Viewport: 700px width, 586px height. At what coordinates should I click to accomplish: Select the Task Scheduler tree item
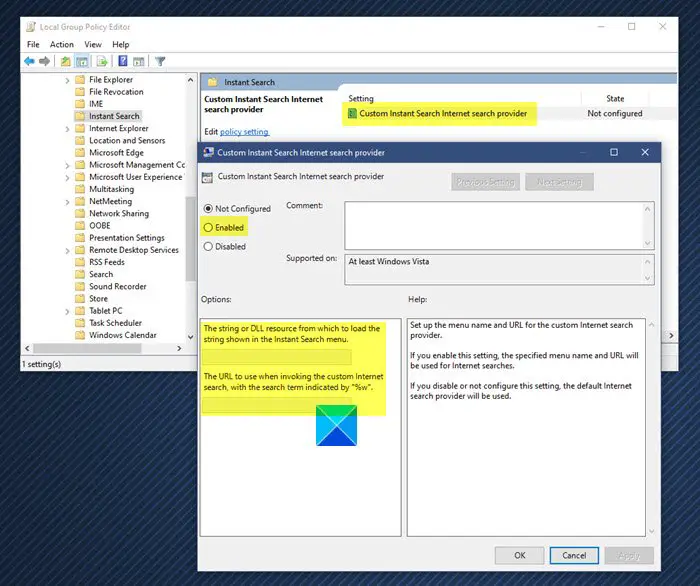[115, 323]
